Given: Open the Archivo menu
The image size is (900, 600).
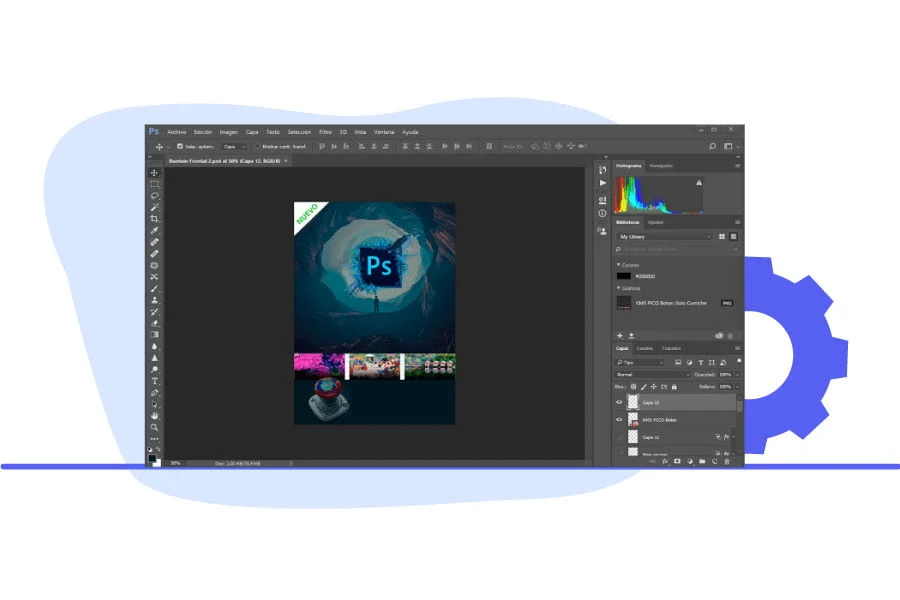Looking at the screenshot, I should point(177,132).
